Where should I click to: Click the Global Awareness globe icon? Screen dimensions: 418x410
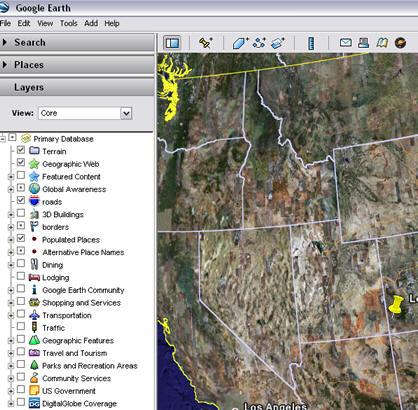click(34, 189)
